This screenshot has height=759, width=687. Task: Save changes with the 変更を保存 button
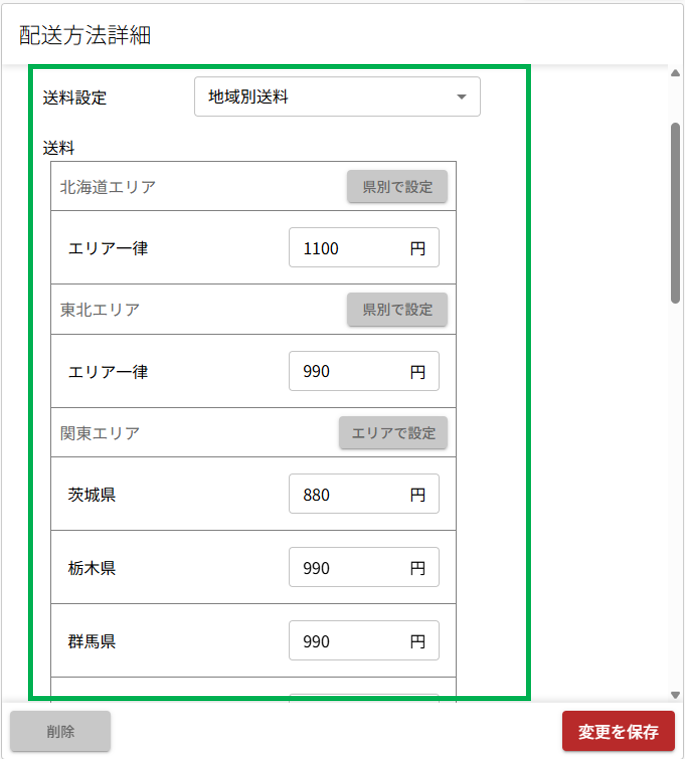pos(618,731)
